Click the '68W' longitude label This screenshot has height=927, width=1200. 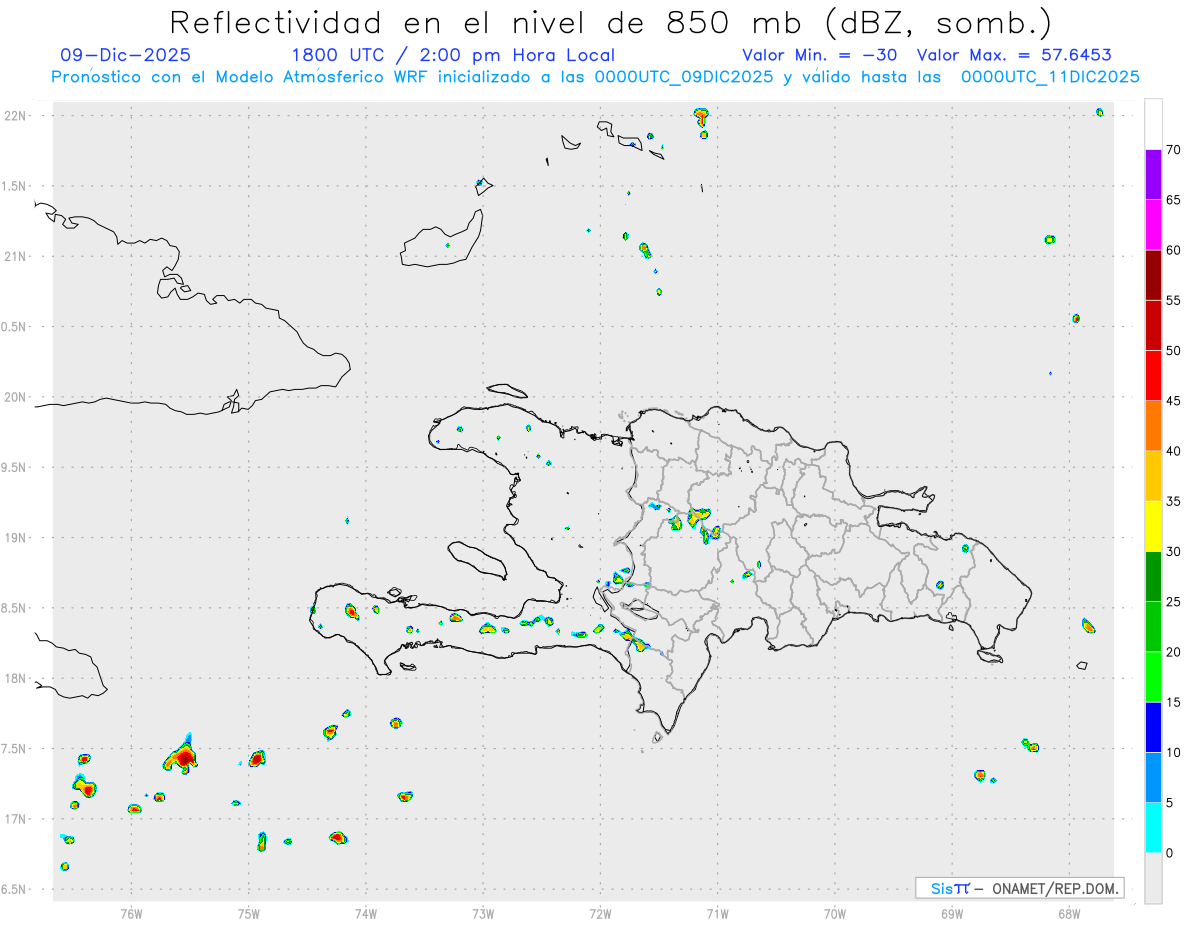coord(1069,913)
